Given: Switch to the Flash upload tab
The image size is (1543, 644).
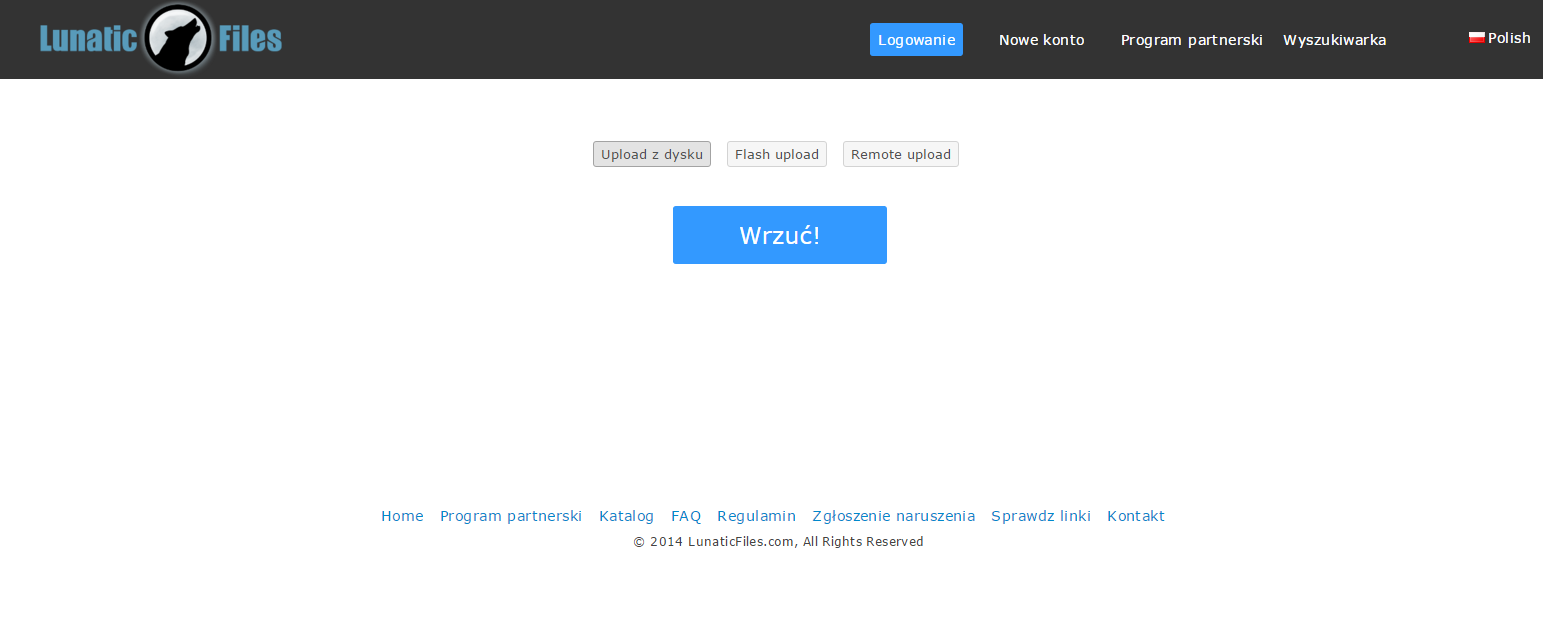Looking at the screenshot, I should coord(777,154).
